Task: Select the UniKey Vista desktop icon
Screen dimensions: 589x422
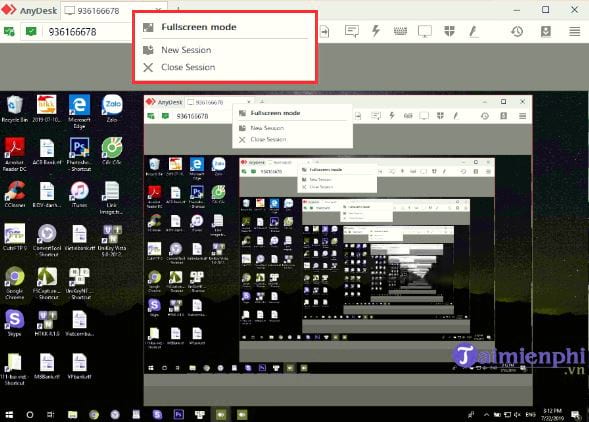Action: [112, 240]
